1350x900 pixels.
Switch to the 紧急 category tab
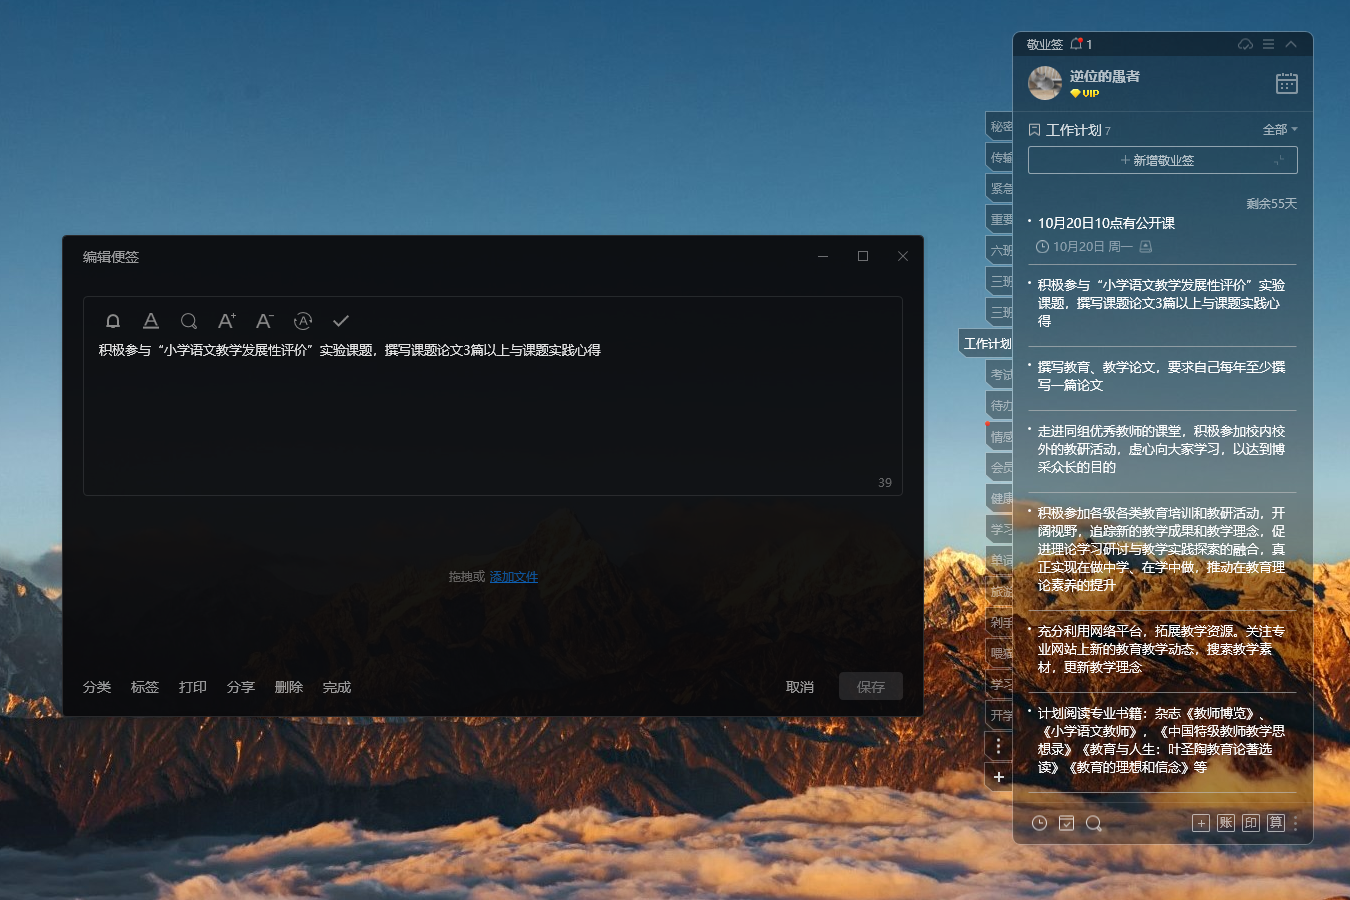click(x=1000, y=188)
